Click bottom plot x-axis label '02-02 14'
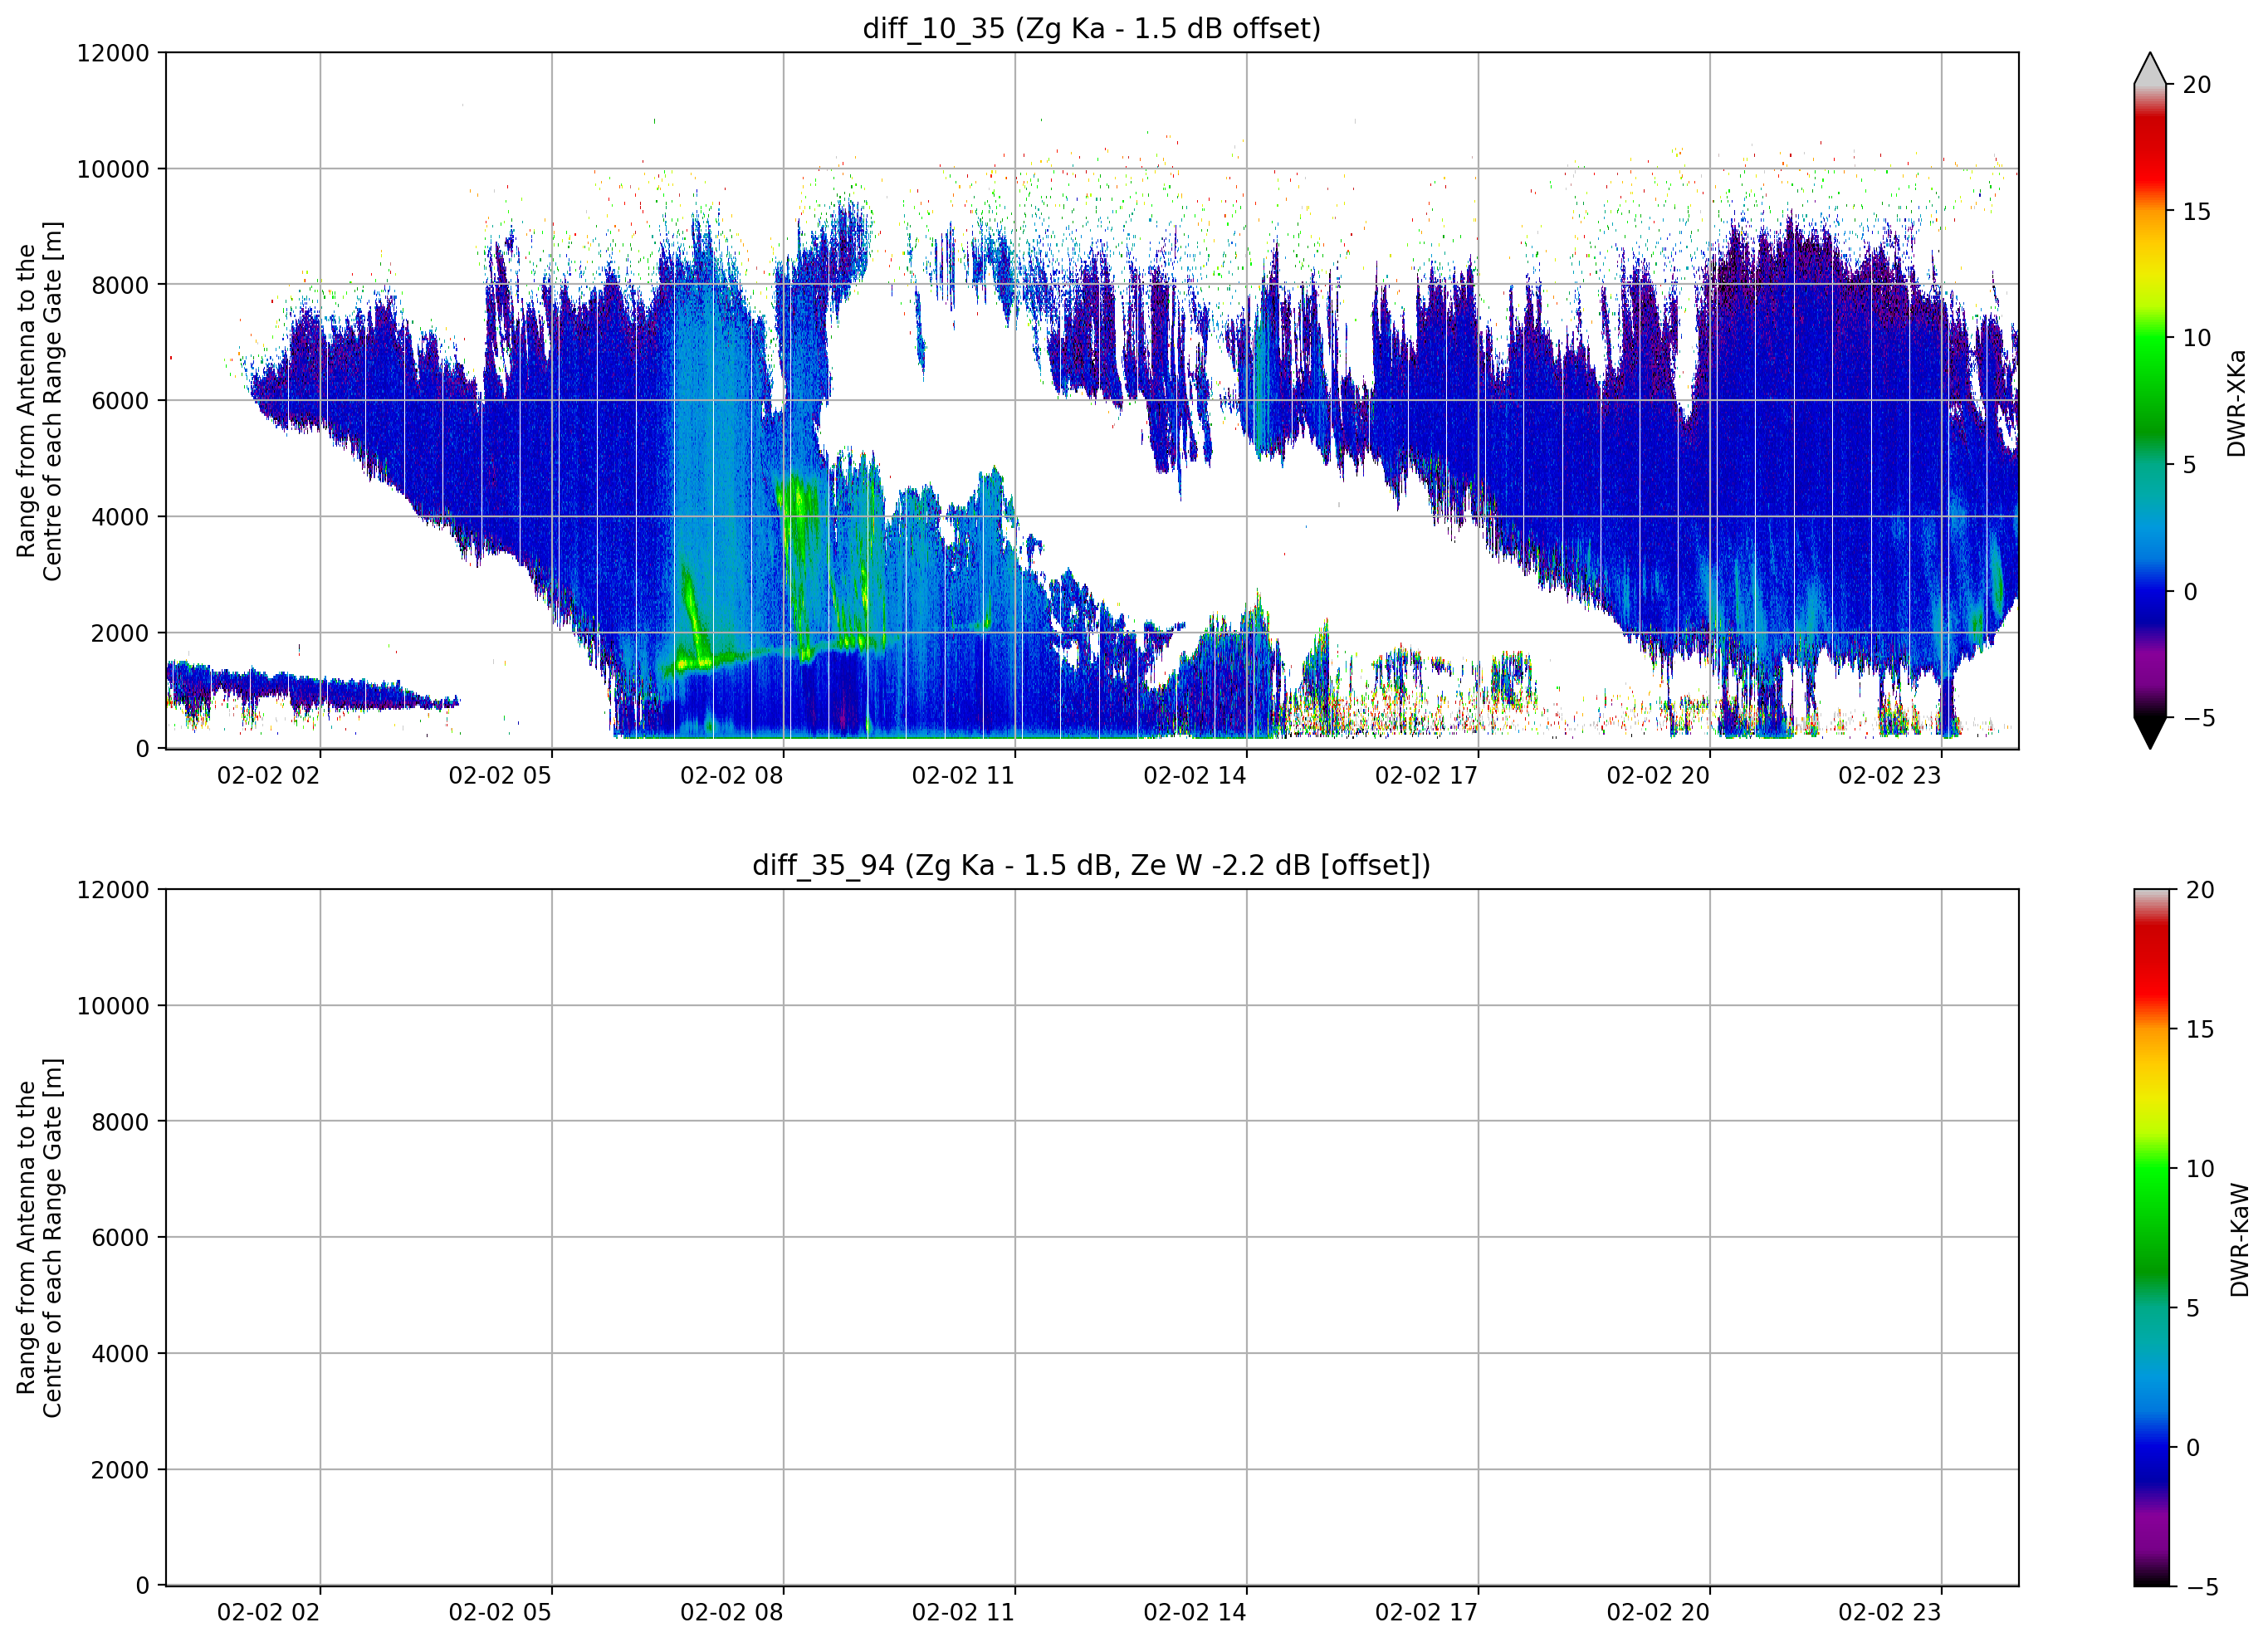 coord(1195,1612)
